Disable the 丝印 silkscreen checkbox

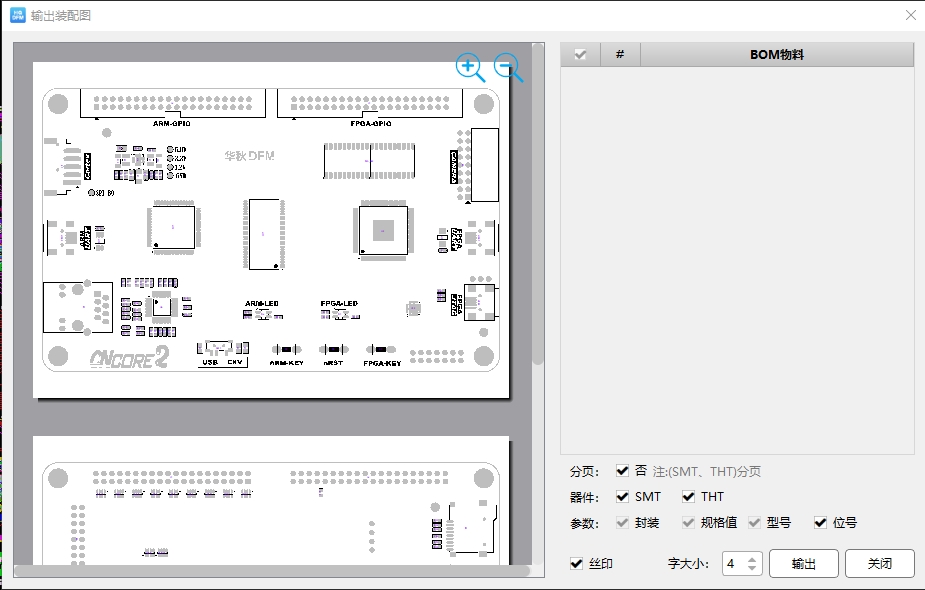[576, 564]
